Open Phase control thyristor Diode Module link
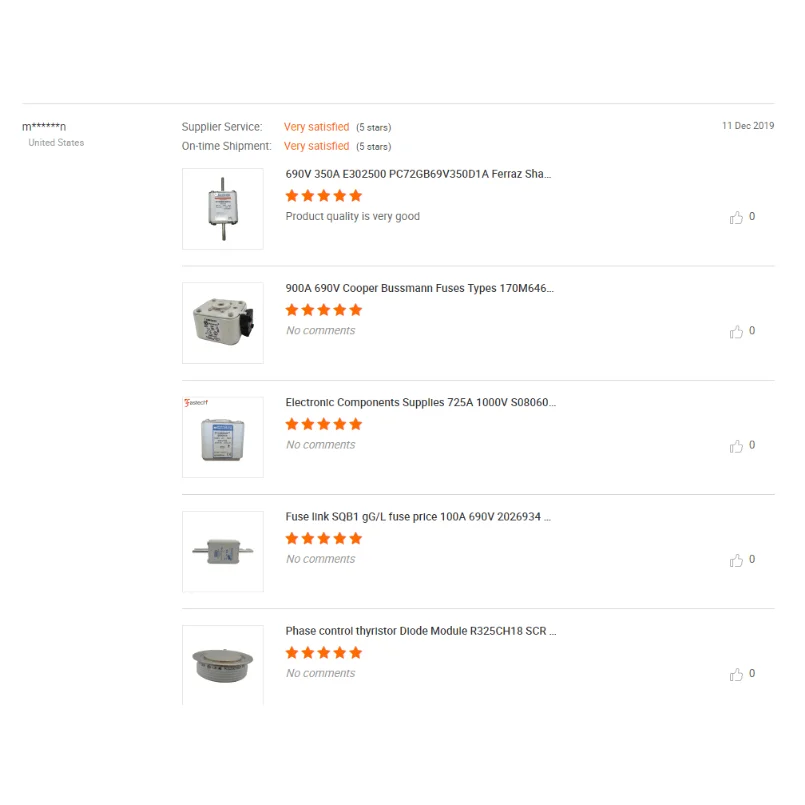Screen dimensions: 805x805 [x=421, y=631]
